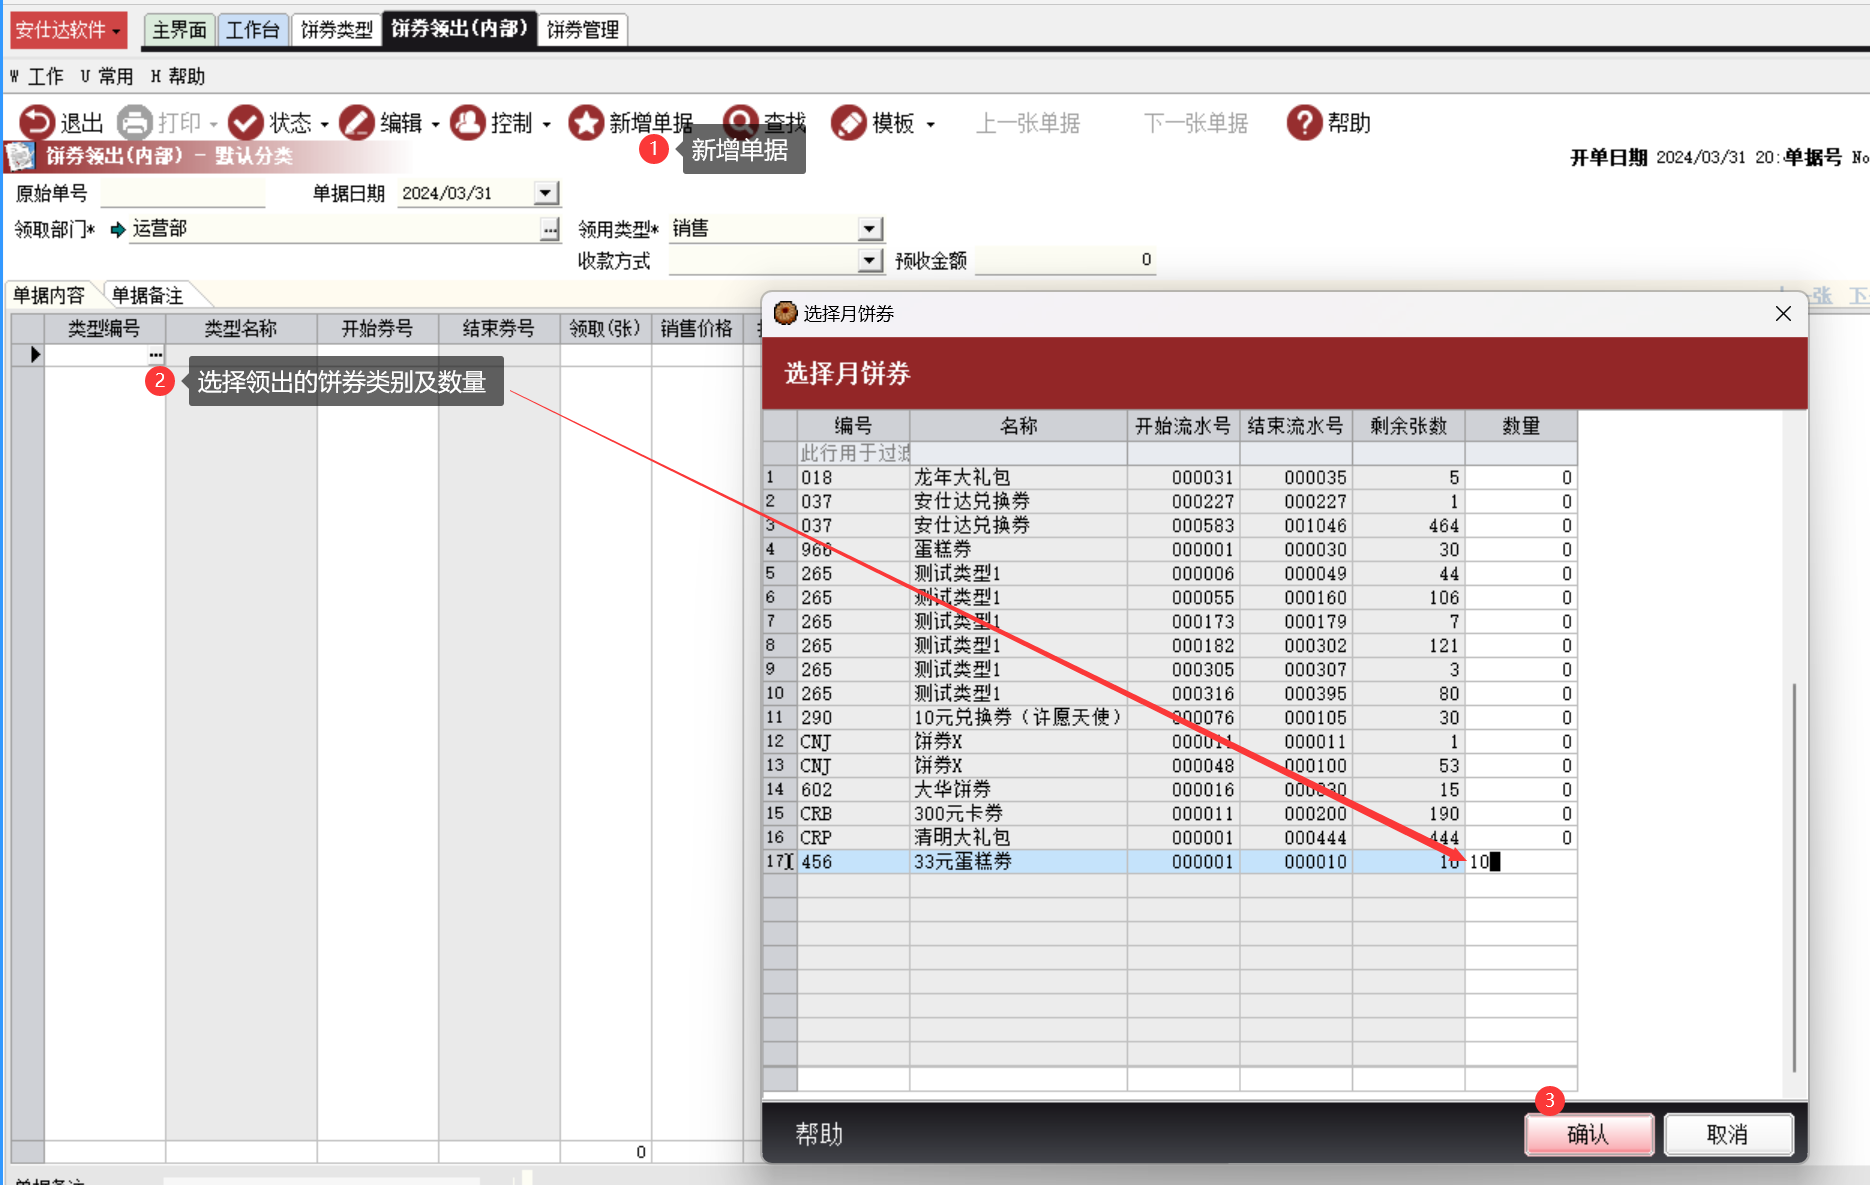
Task: Select the 300元卡券 row
Action: tap(1170, 814)
